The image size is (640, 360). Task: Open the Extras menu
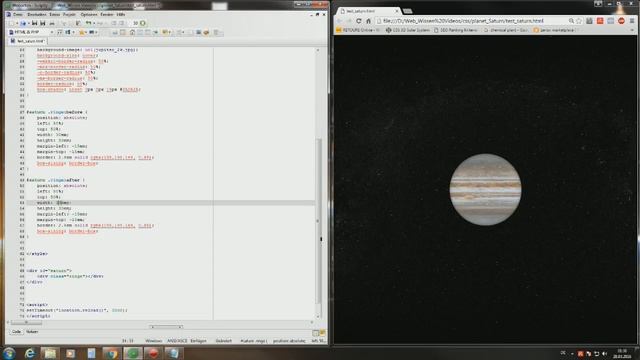54,14
